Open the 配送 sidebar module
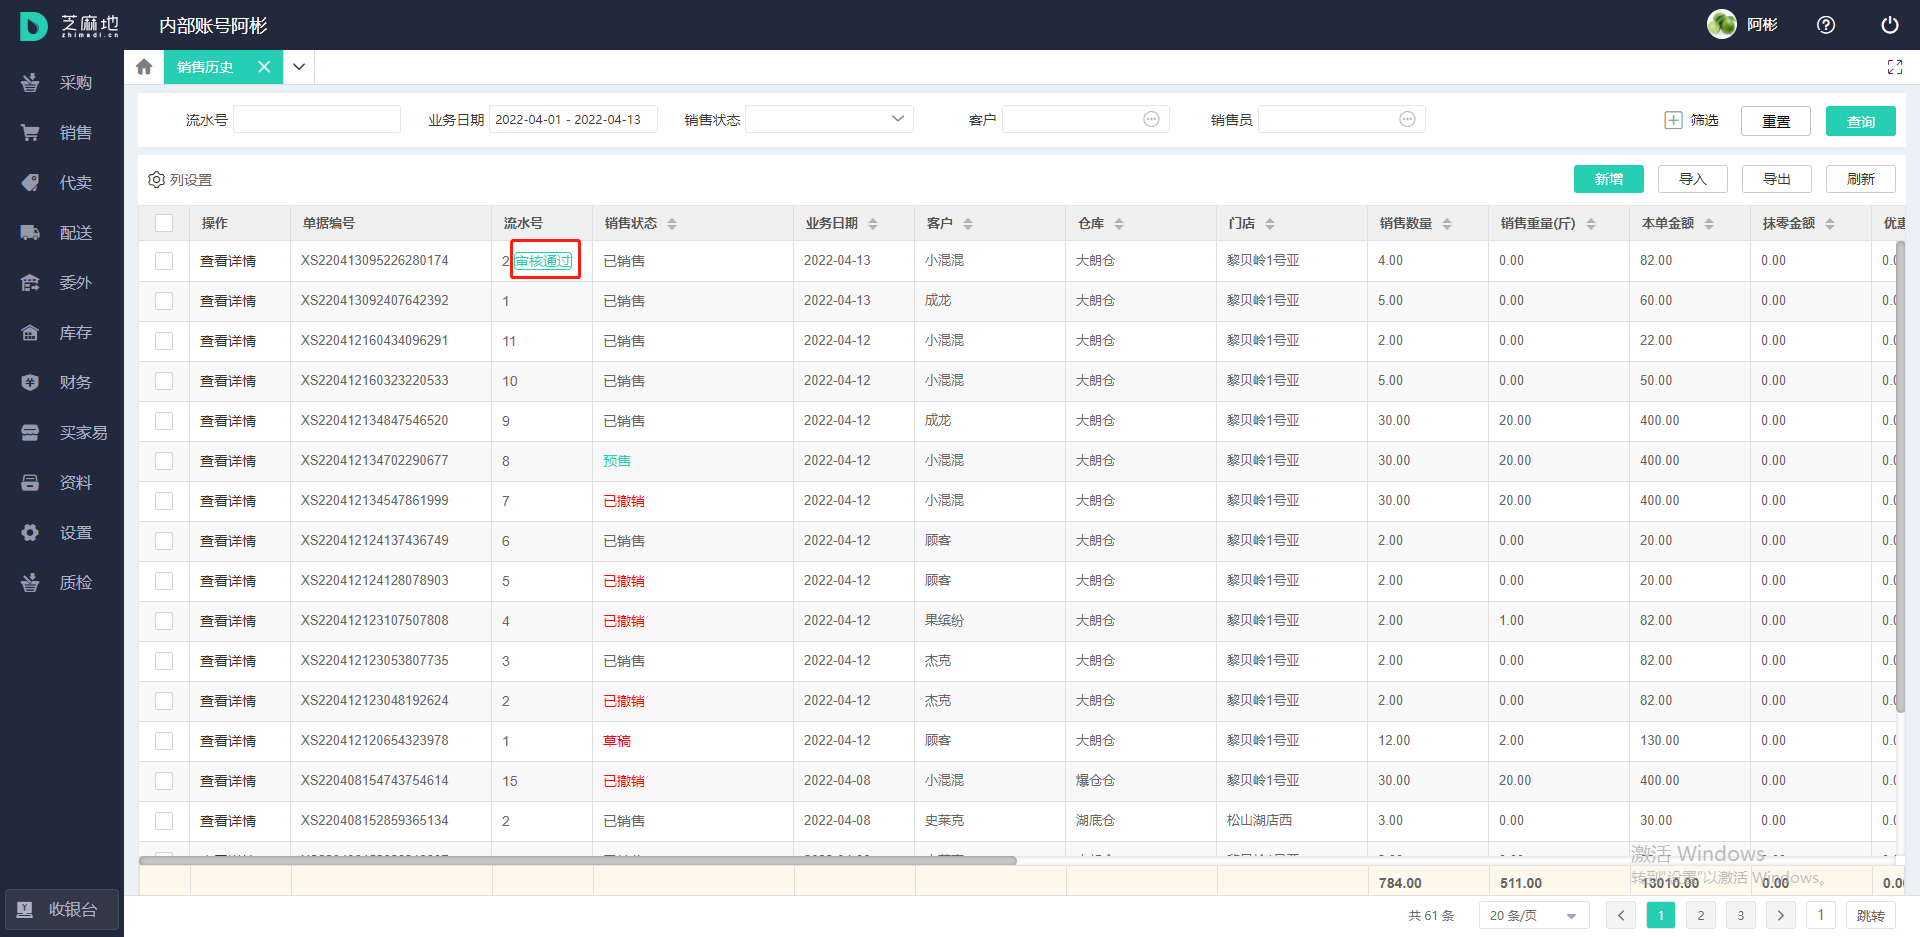The width and height of the screenshot is (1920, 937). click(x=62, y=233)
